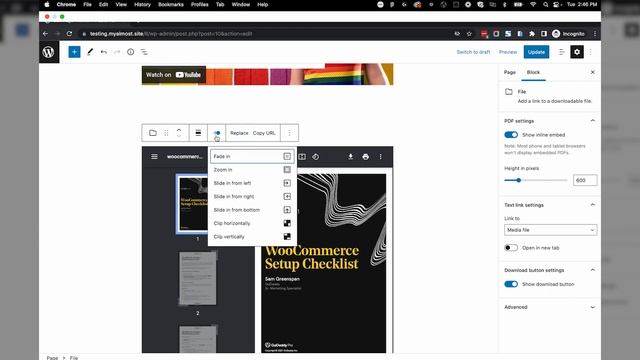Open block toolbar more options dots

pos(289,133)
